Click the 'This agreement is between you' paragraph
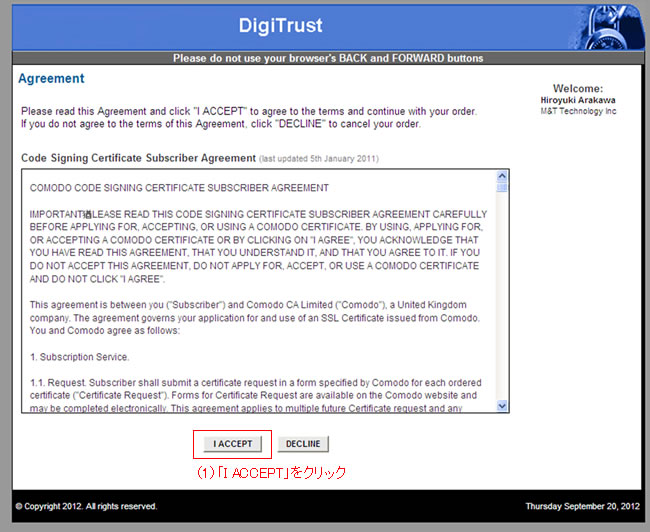650x532 pixels. pos(255,318)
